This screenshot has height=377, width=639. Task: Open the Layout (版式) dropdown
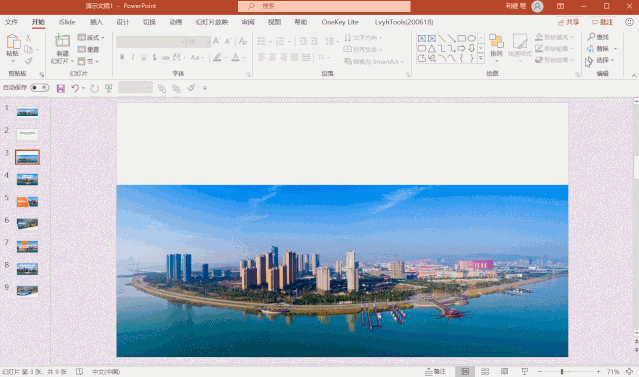click(x=91, y=37)
